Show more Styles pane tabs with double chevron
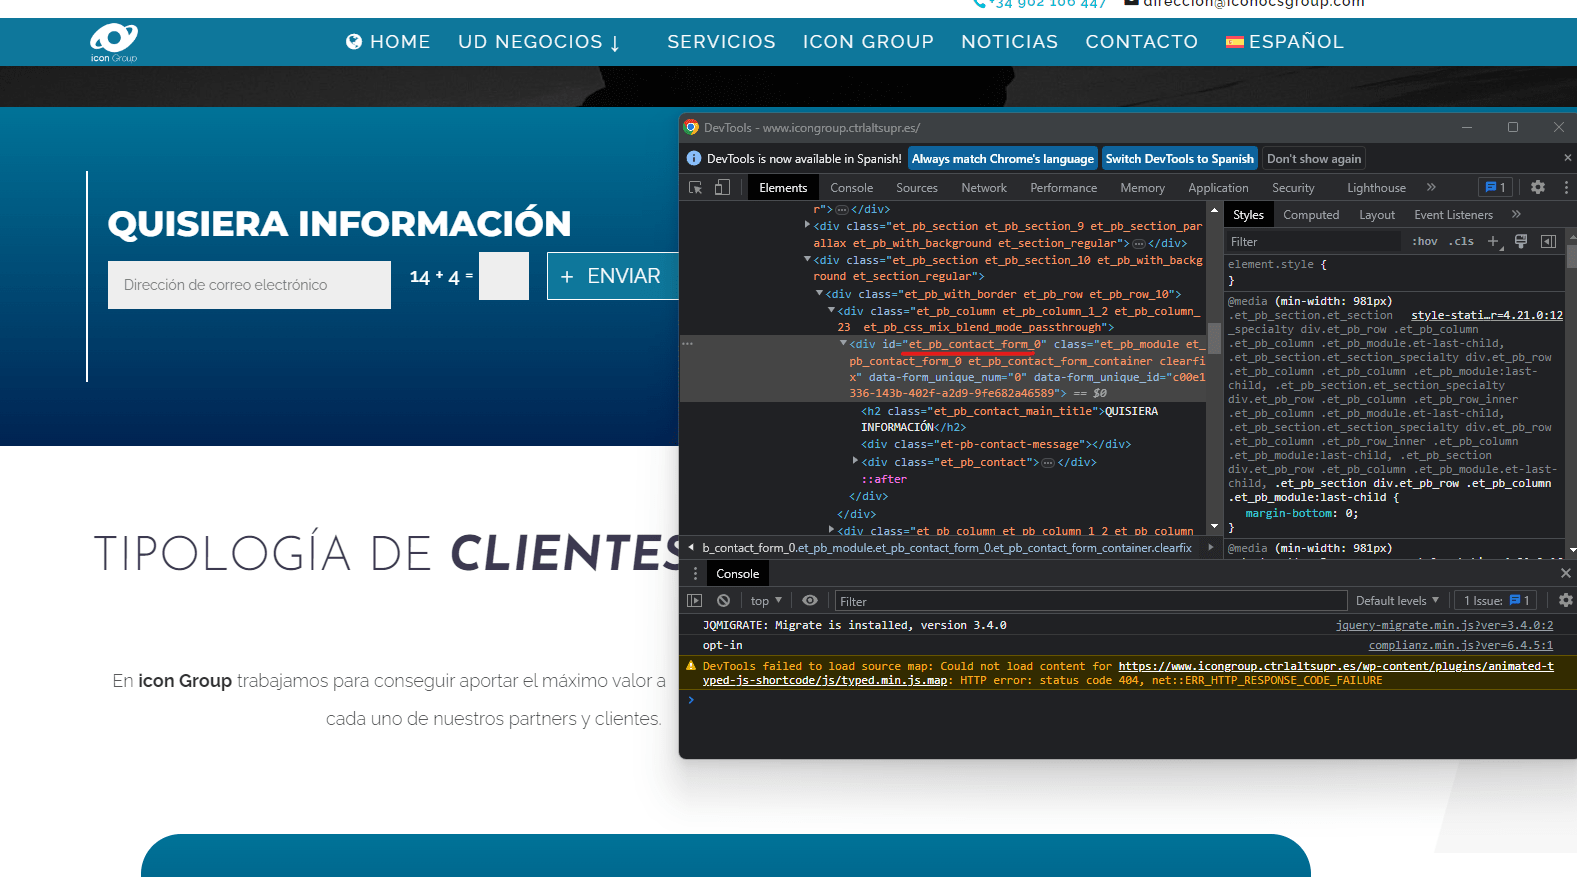This screenshot has width=1577, height=877. coord(1516,214)
